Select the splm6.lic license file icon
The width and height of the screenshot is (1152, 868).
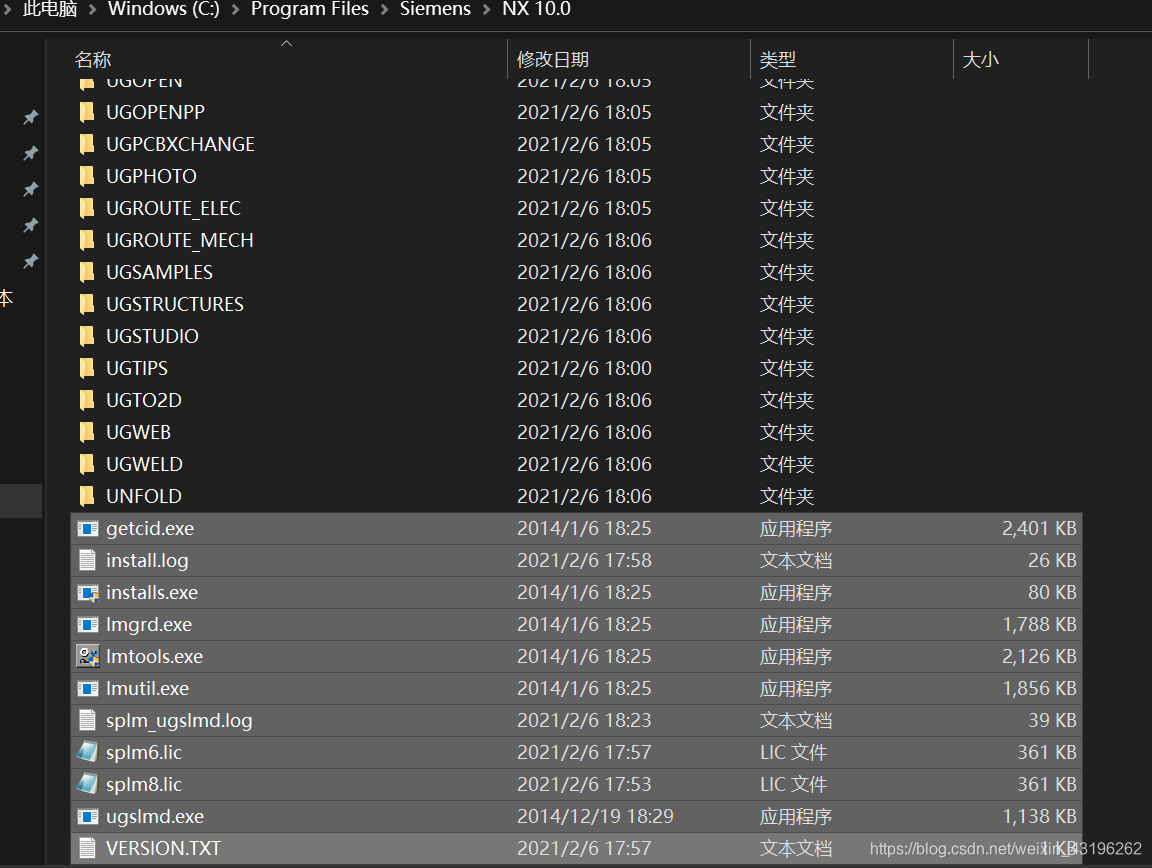click(88, 752)
